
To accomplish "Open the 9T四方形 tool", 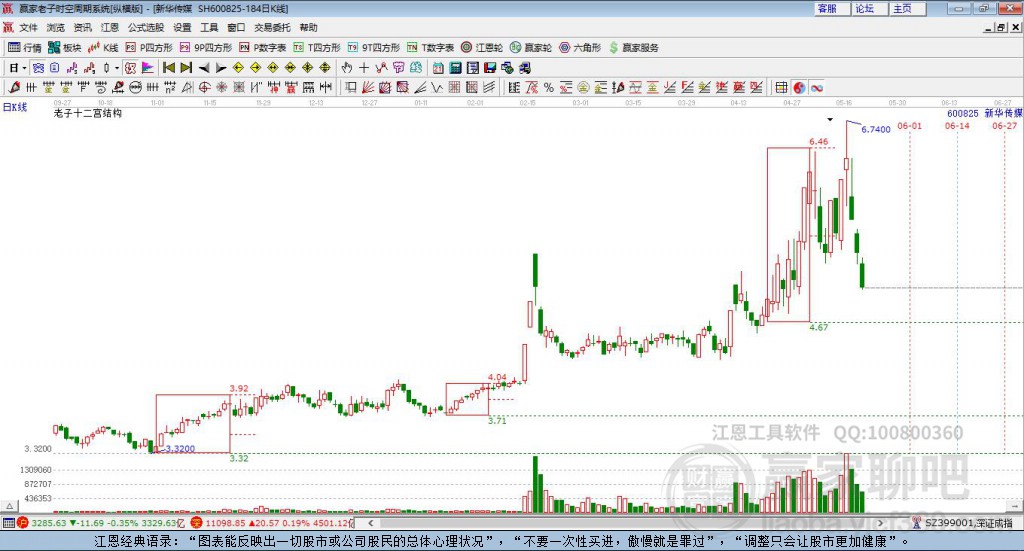I will pyautogui.click(x=374, y=48).
